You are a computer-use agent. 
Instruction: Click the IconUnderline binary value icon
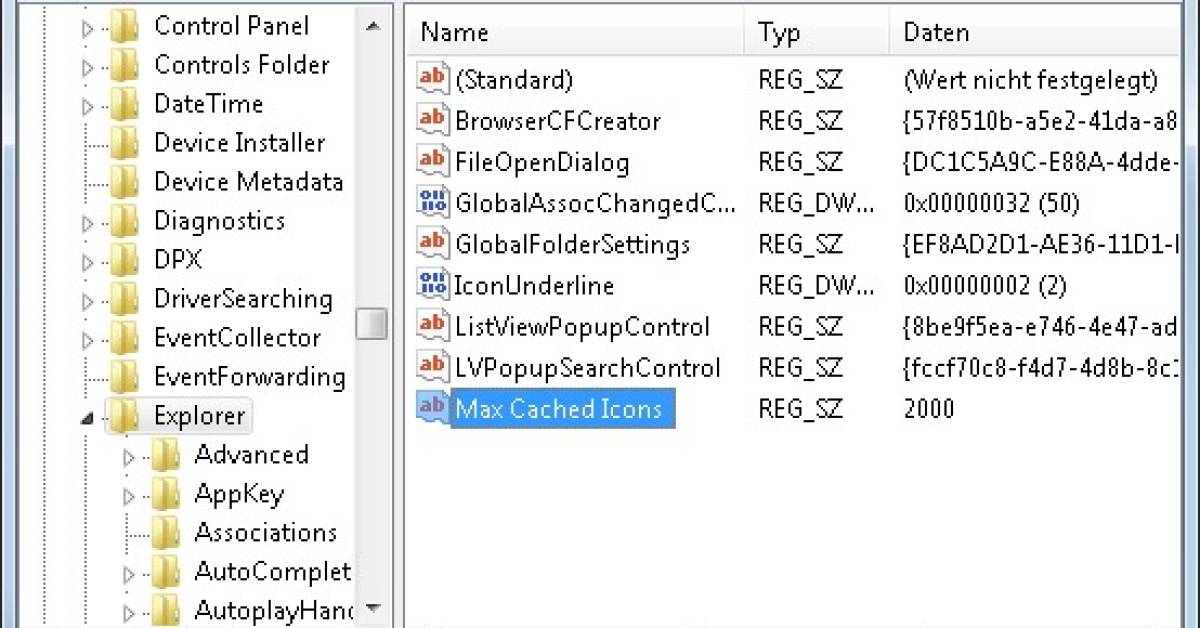point(432,285)
